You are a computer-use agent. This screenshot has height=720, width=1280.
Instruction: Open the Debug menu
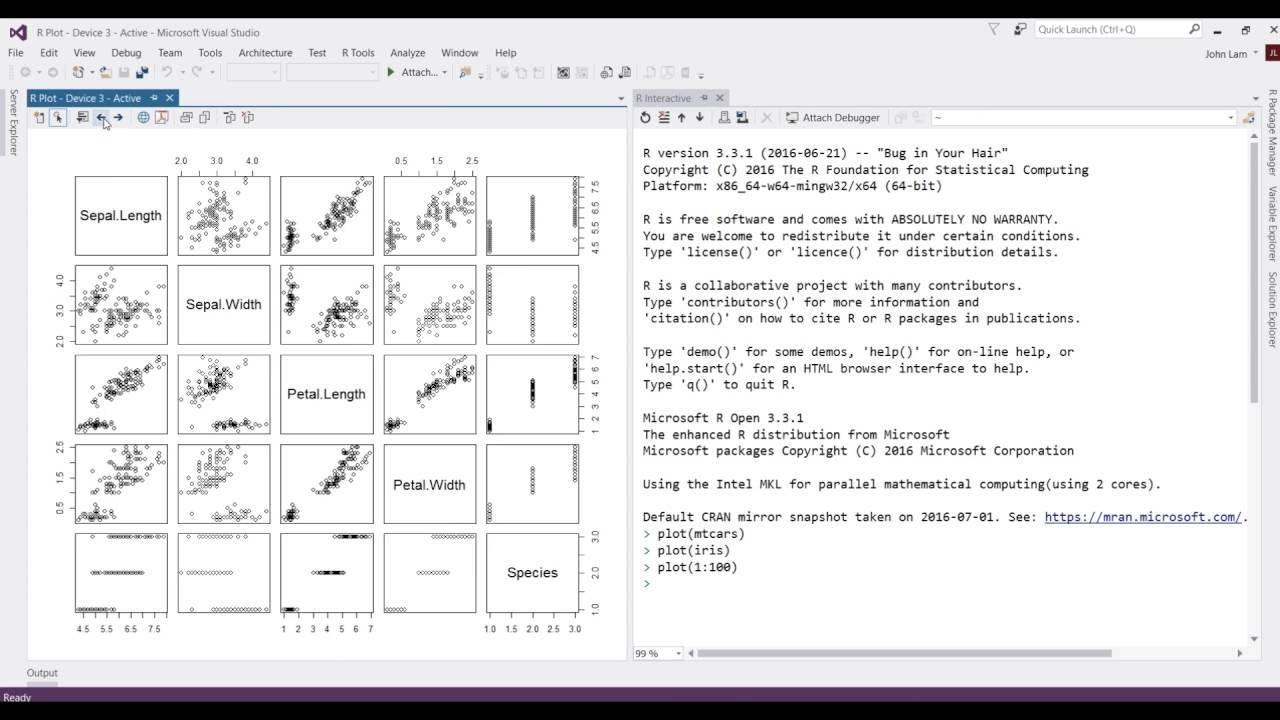click(126, 53)
